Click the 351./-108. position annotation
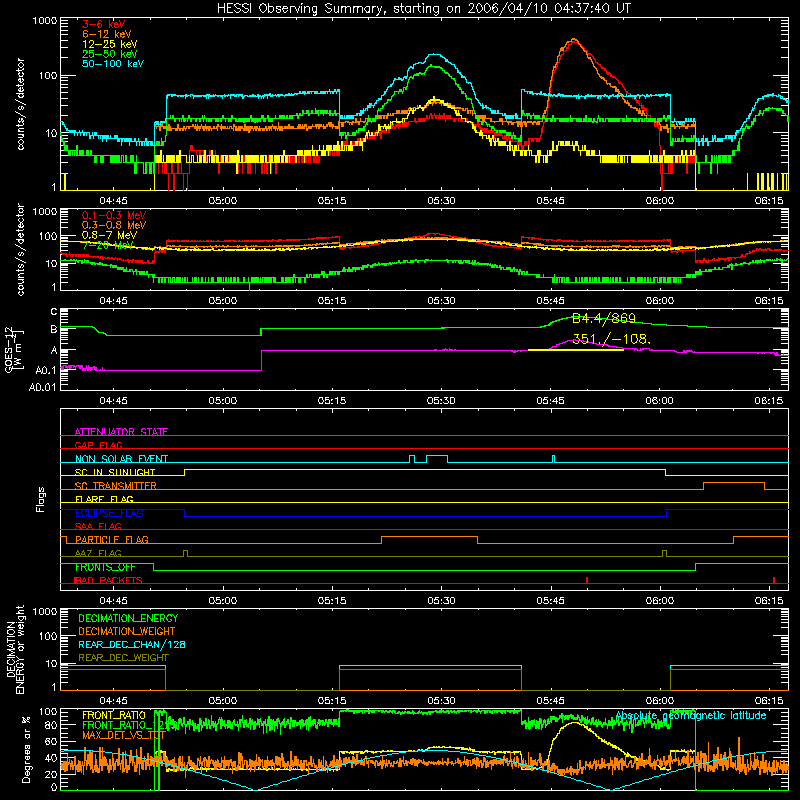This screenshot has width=800, height=800. [610, 339]
